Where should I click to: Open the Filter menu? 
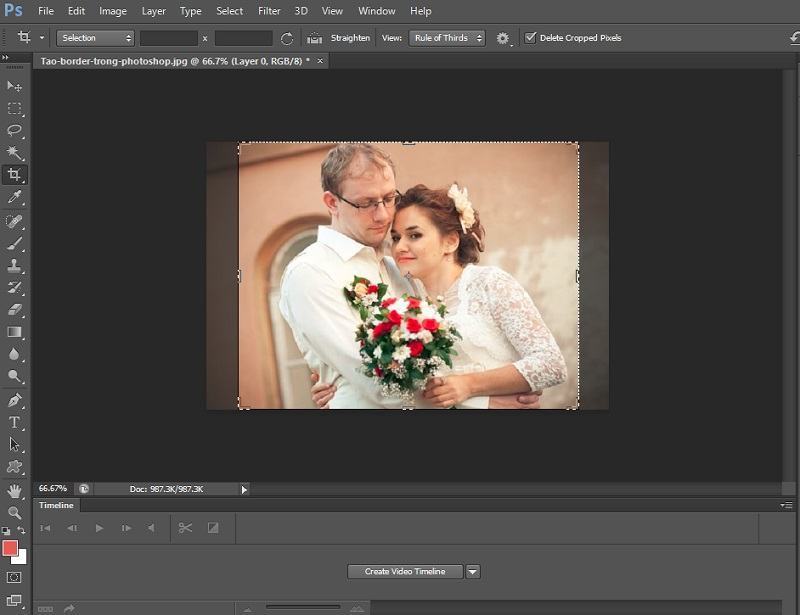click(268, 11)
